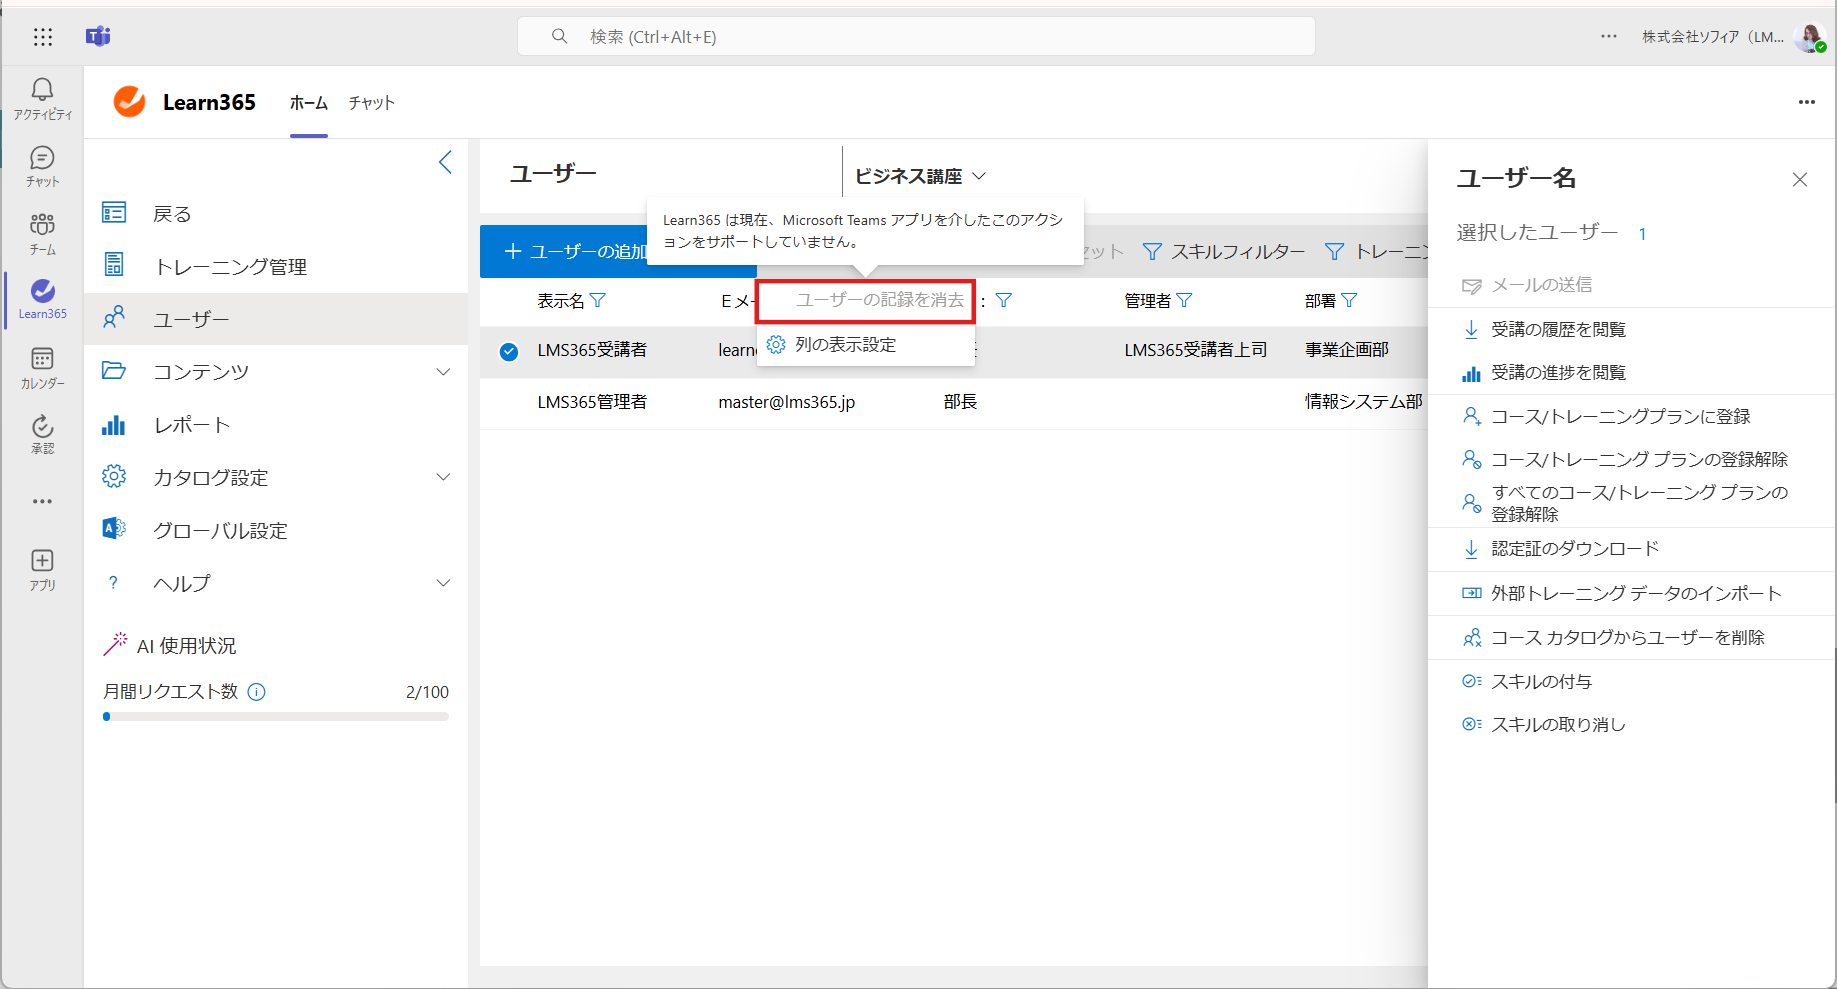1837x989 pixels.
Task: Click the Microsoft Teams logo icon
Action: pos(98,37)
